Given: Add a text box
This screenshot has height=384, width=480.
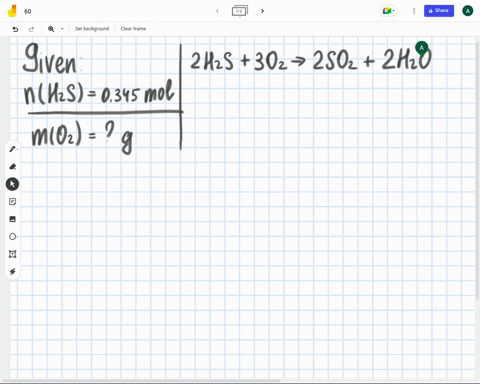Looking at the screenshot, I should tap(12, 254).
